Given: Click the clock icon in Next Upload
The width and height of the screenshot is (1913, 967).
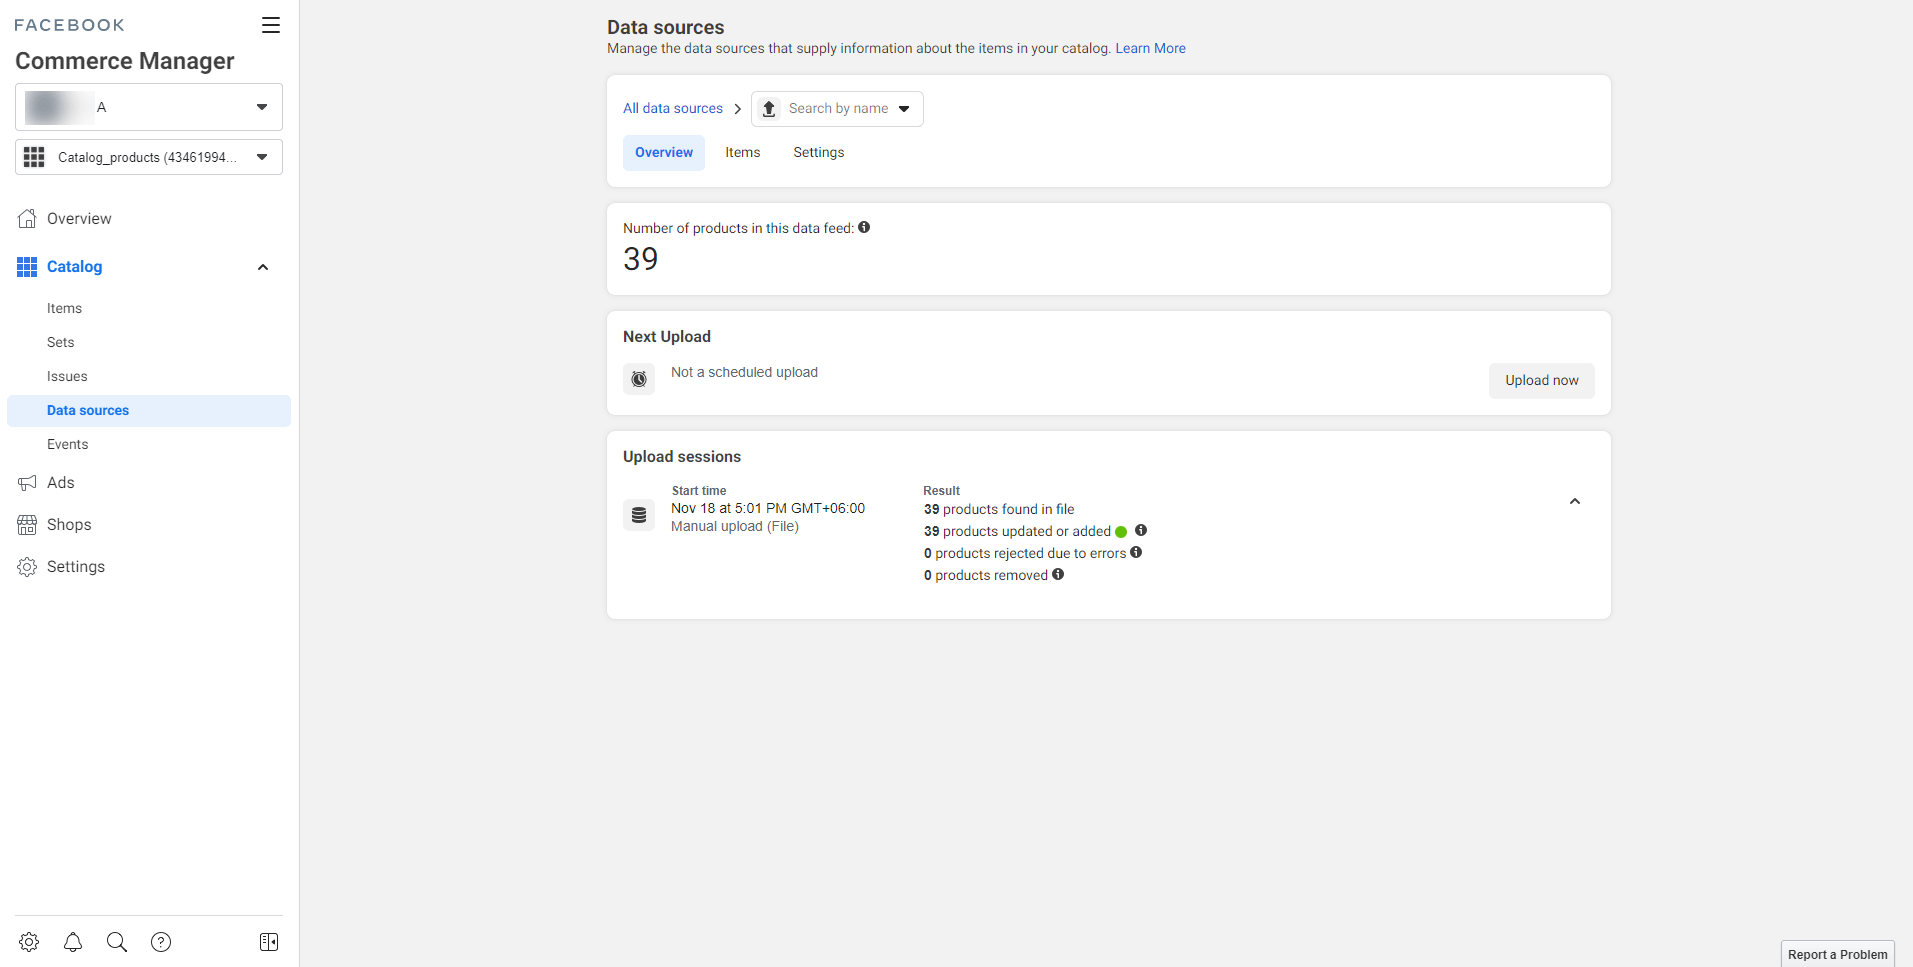Looking at the screenshot, I should pyautogui.click(x=639, y=380).
